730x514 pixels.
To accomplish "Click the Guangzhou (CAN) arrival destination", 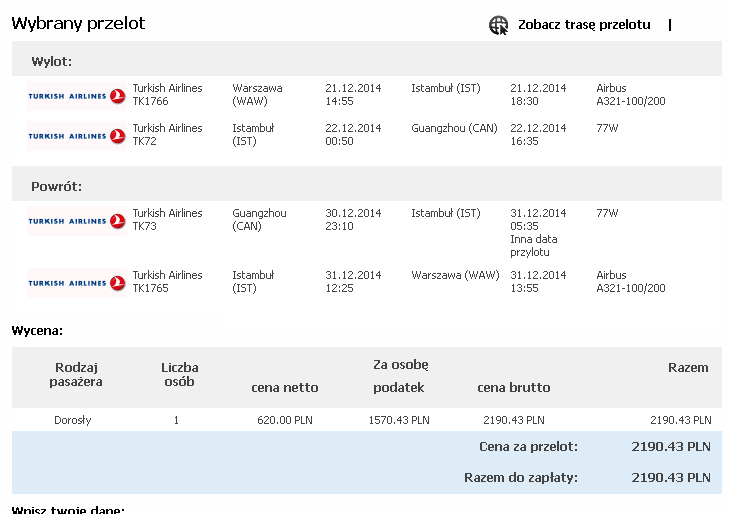I will (x=454, y=128).
